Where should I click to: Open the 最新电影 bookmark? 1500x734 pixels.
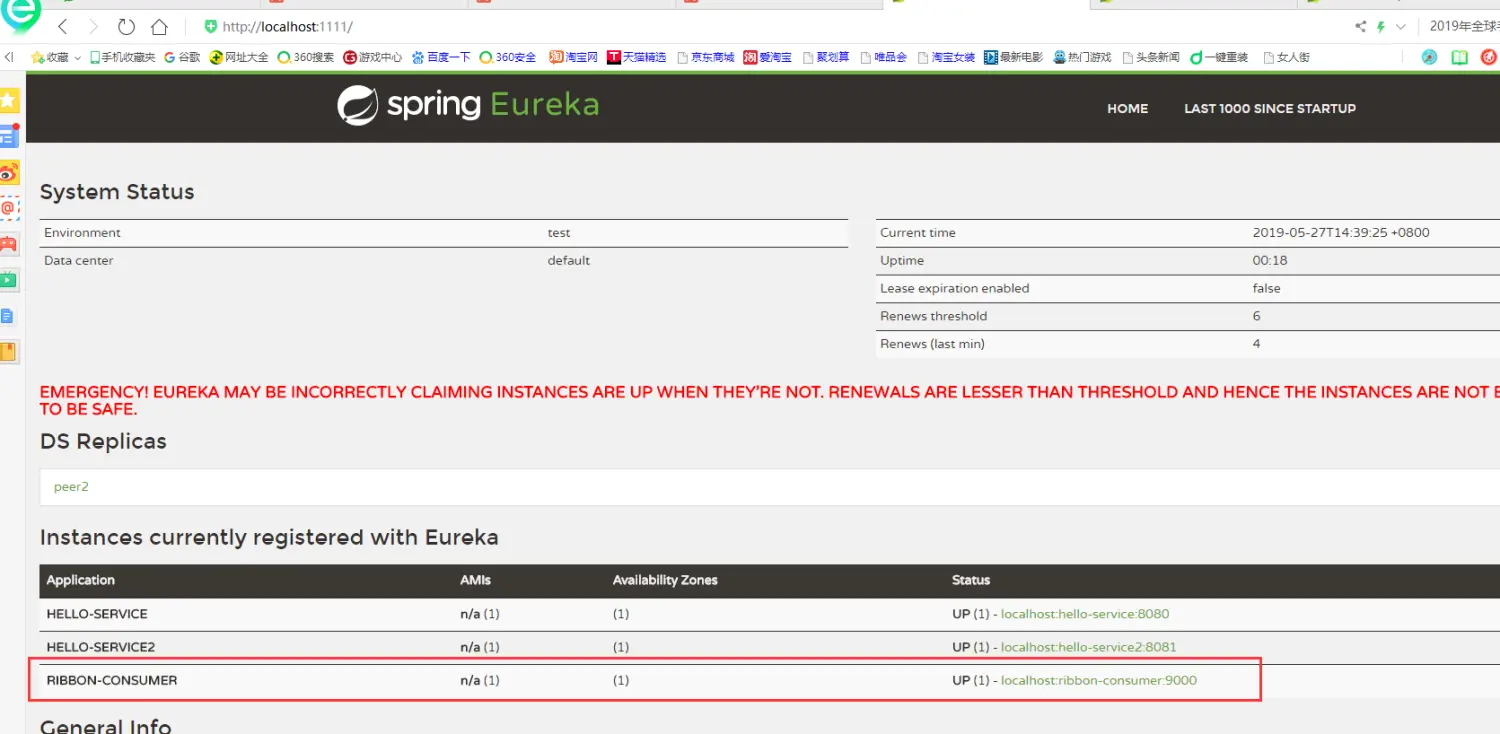pos(1013,57)
